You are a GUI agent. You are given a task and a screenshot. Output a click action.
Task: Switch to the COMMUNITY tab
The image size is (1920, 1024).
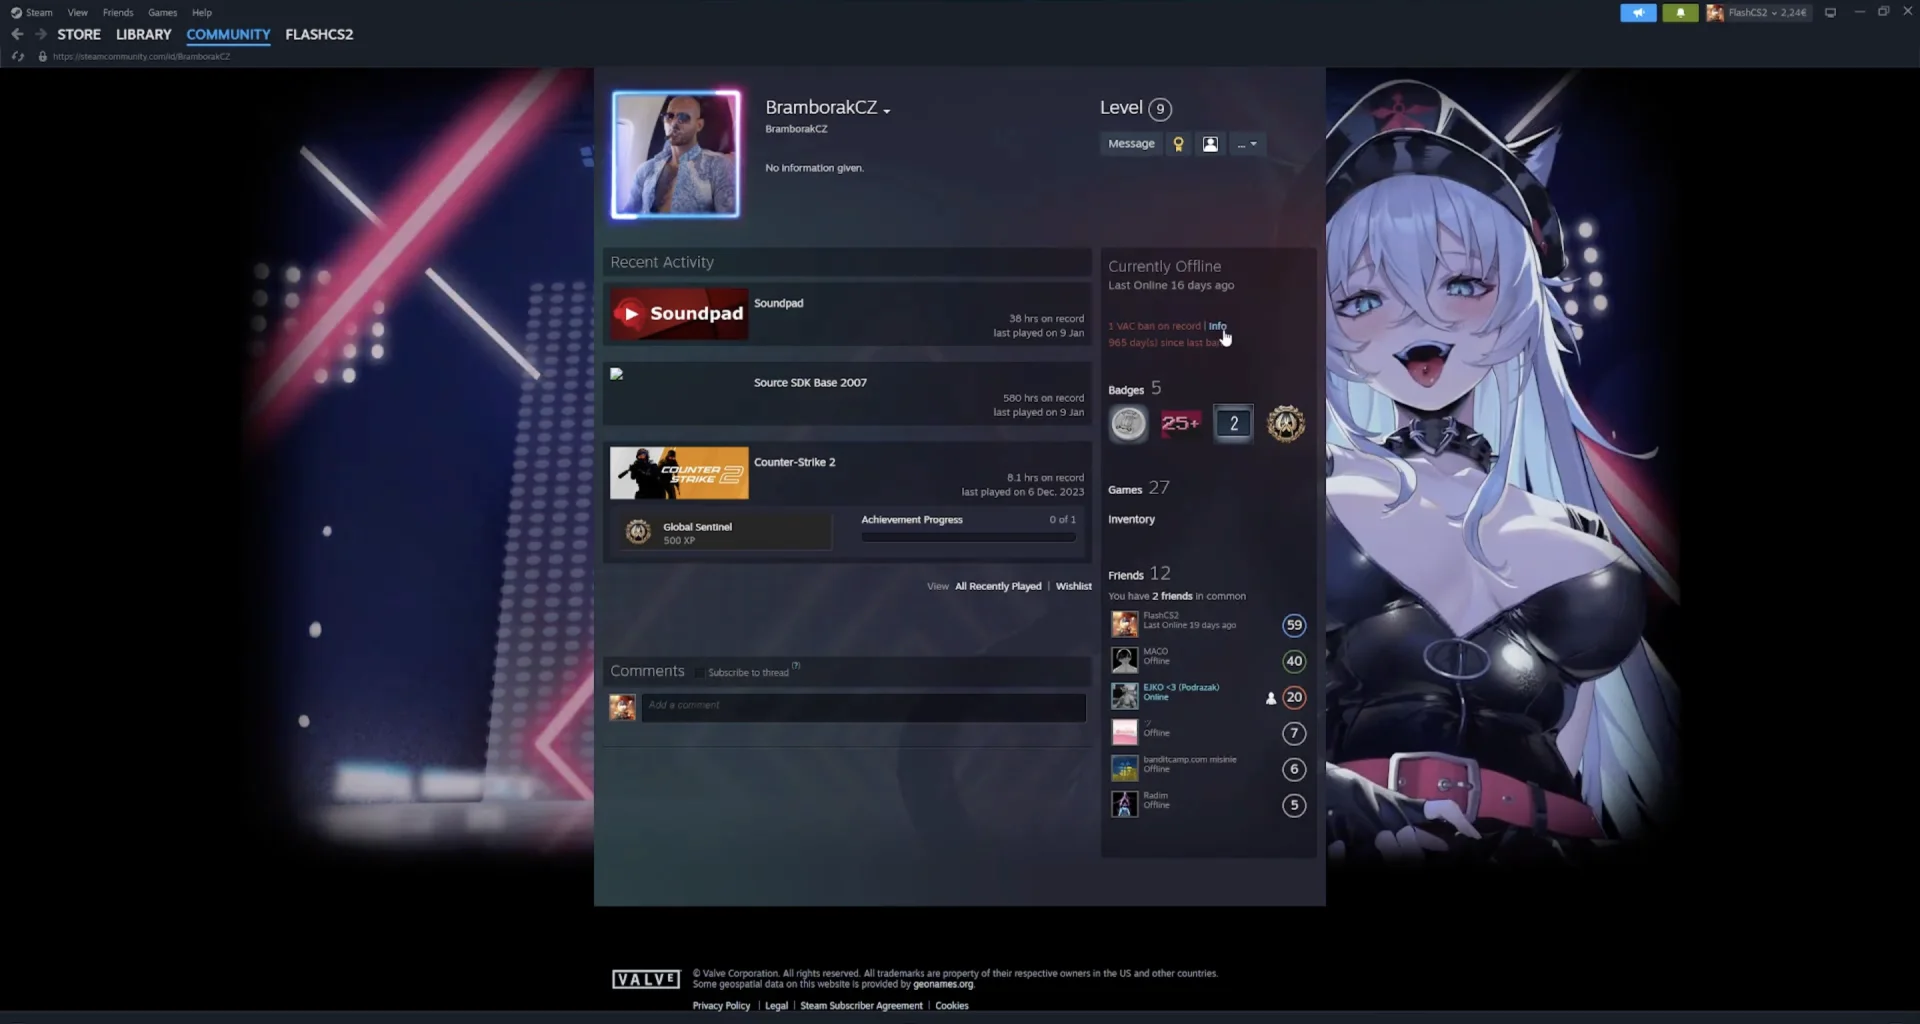[228, 34]
